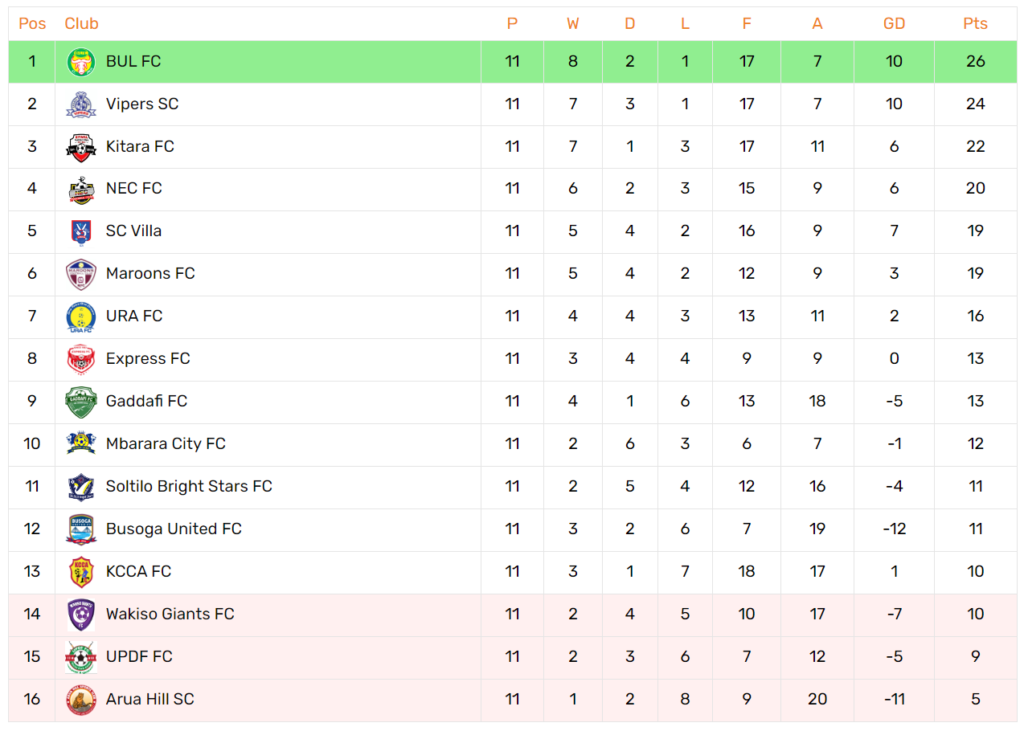Image resolution: width=1024 pixels, height=731 pixels.
Task: Click the NEC FC logo
Action: (81, 189)
